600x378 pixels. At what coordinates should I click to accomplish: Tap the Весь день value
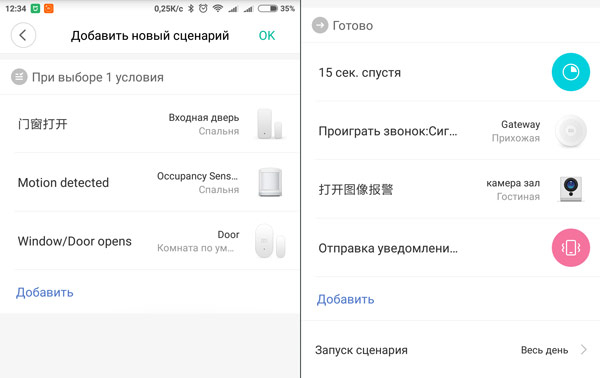(x=544, y=350)
